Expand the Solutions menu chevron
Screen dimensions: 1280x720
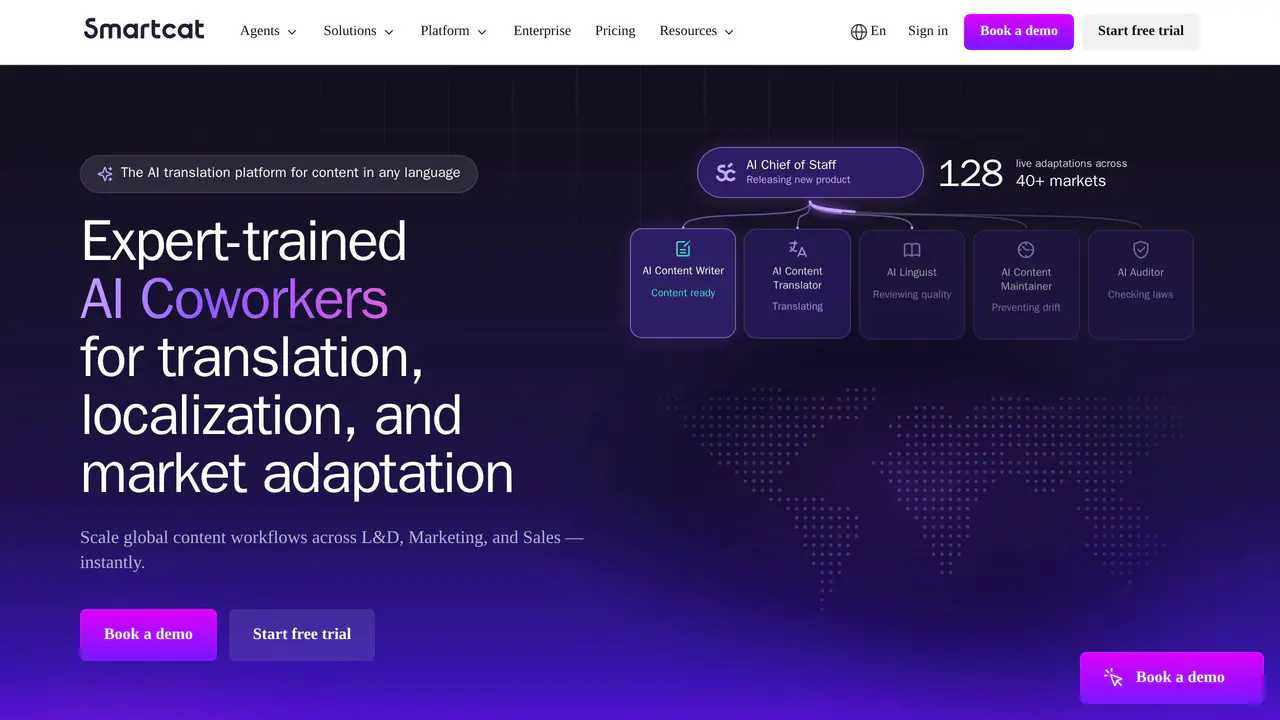point(389,32)
